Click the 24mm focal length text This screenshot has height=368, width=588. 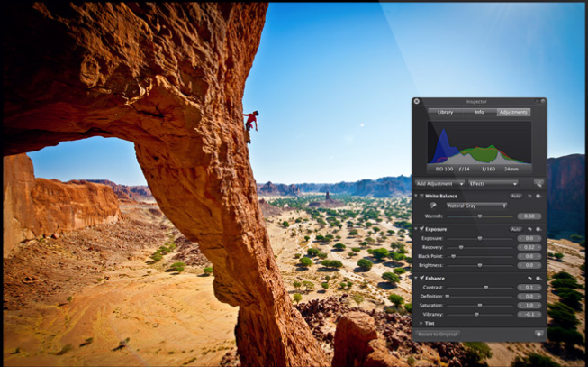(x=512, y=169)
